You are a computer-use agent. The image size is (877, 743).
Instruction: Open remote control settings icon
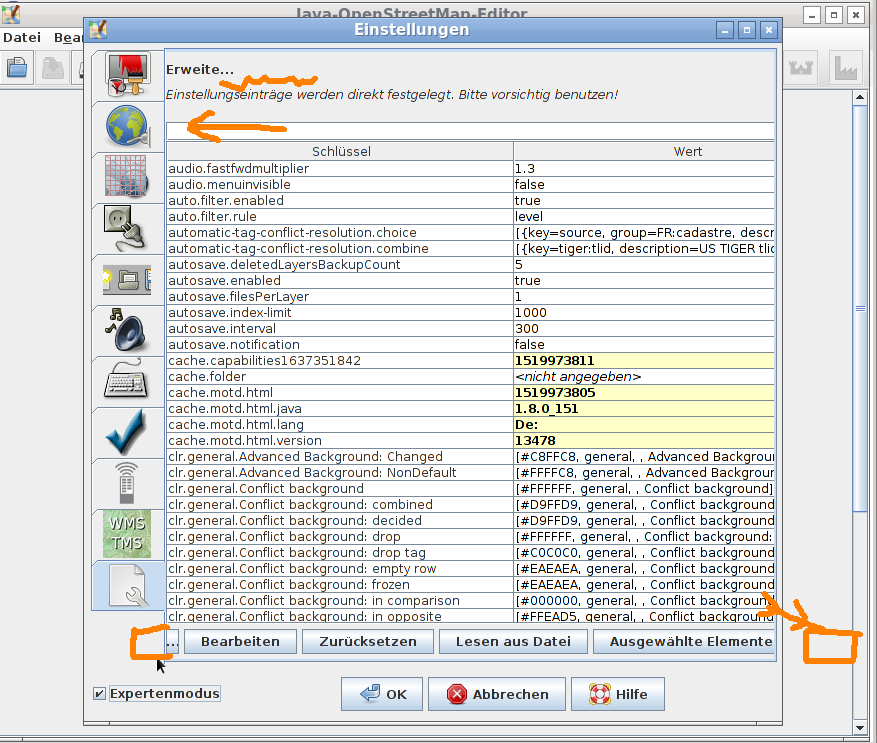[127, 483]
